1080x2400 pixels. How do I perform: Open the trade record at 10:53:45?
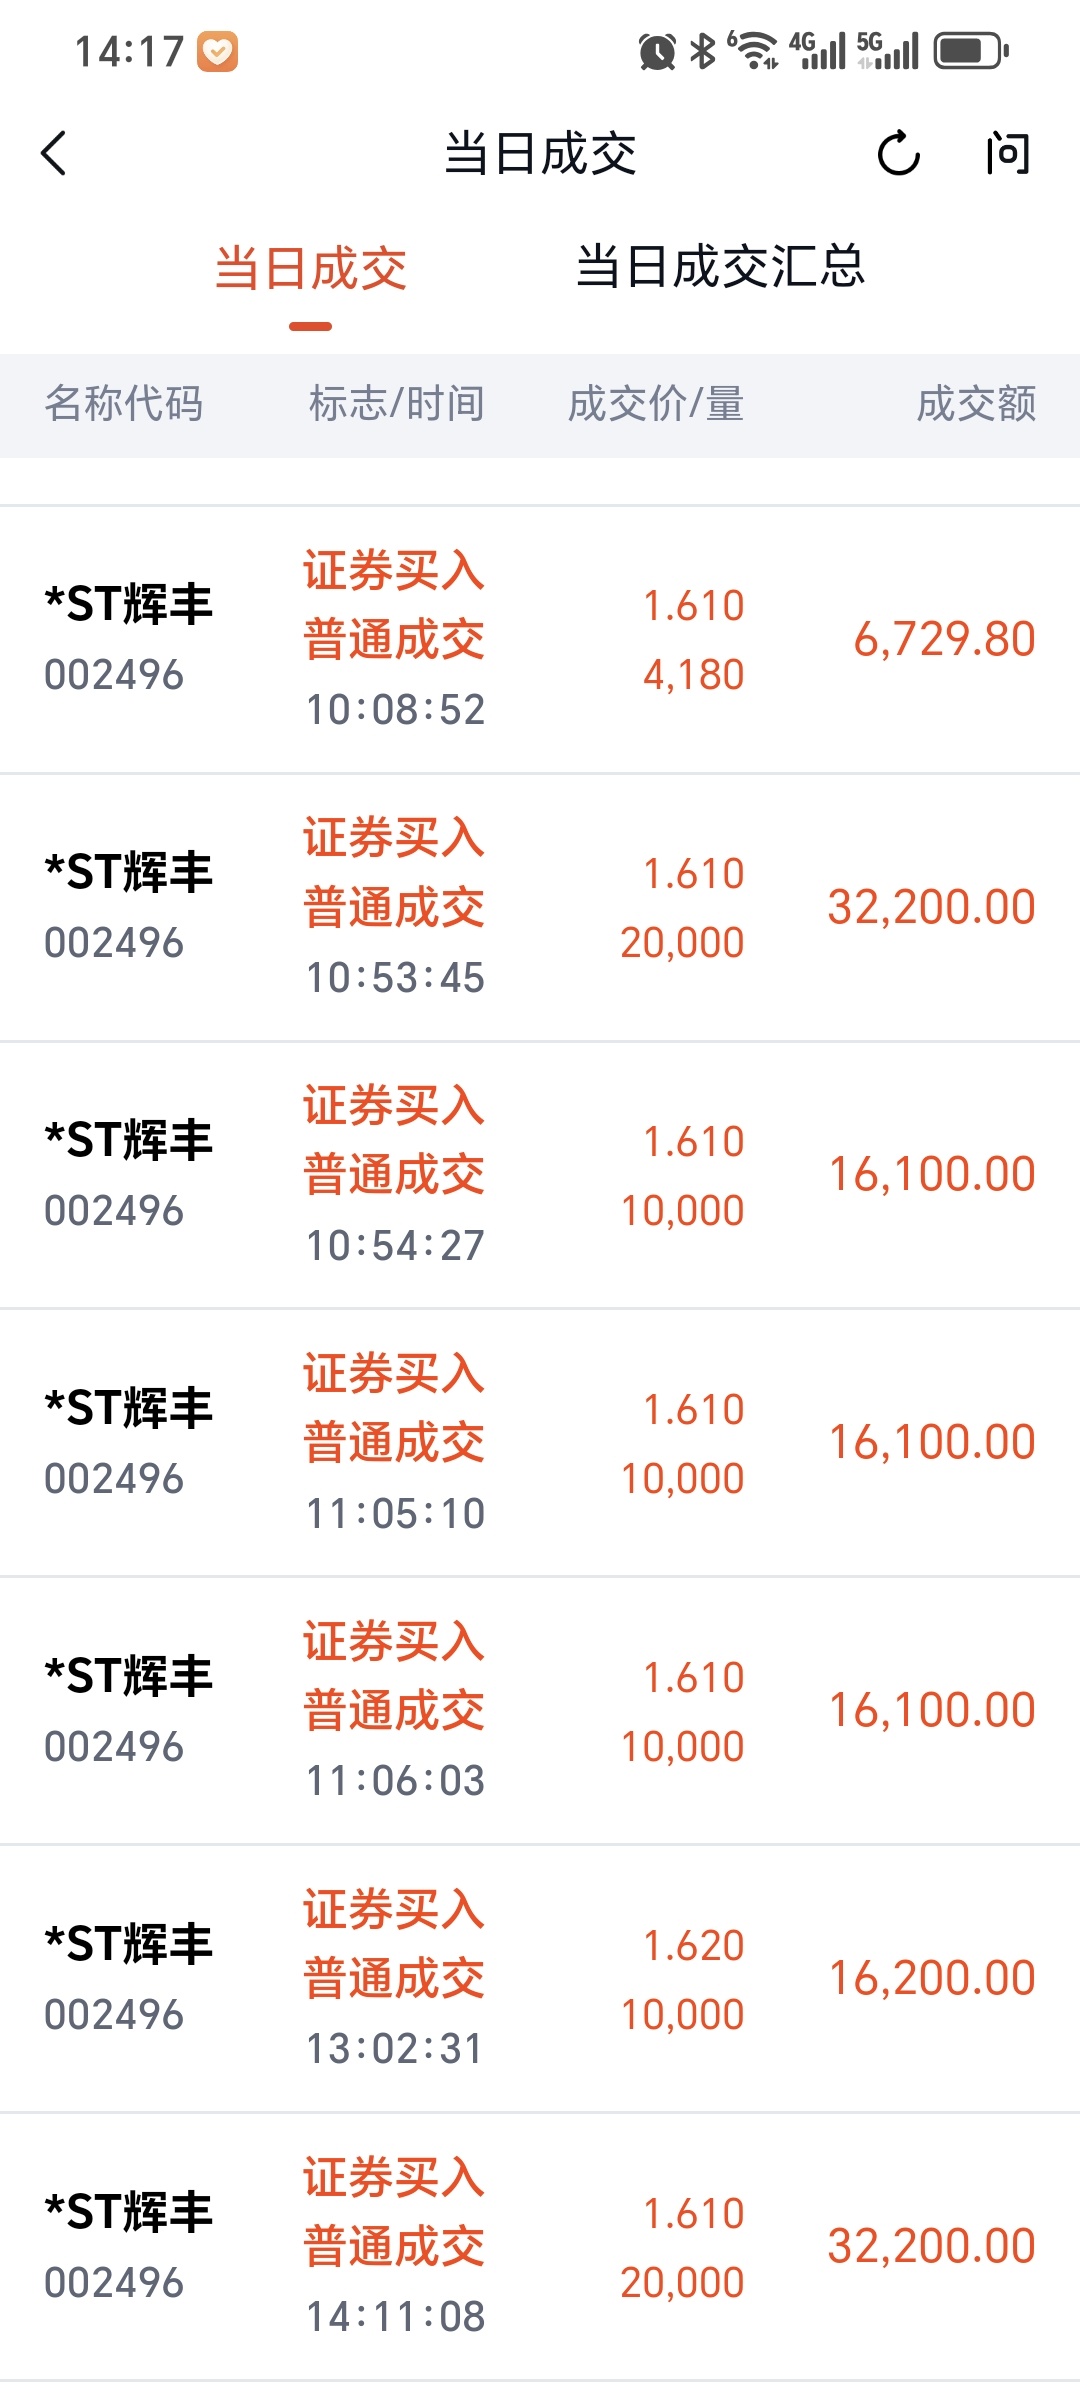point(540,908)
